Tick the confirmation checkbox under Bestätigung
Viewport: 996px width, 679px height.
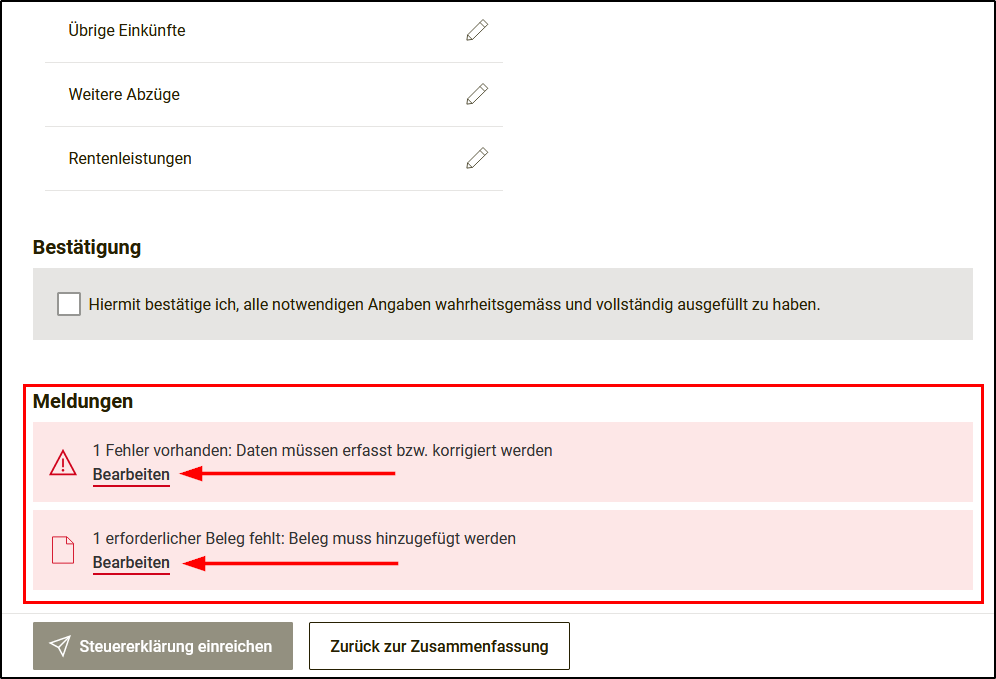(69, 304)
